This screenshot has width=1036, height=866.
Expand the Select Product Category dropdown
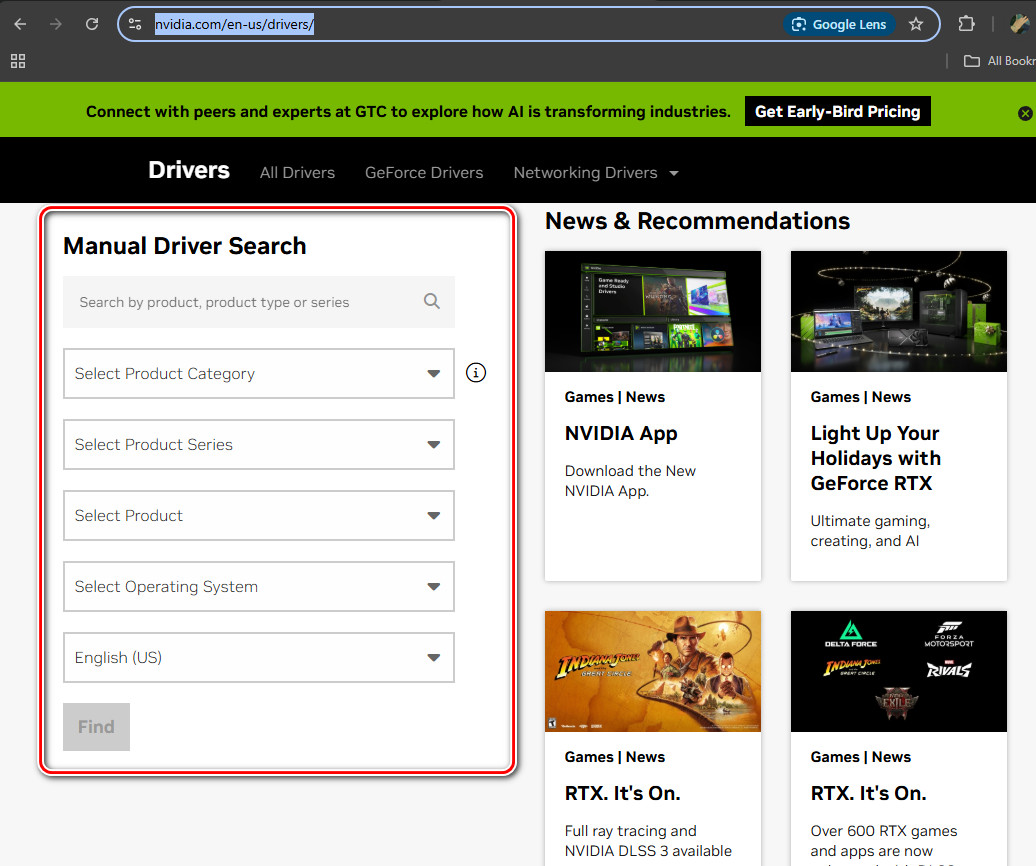point(258,373)
